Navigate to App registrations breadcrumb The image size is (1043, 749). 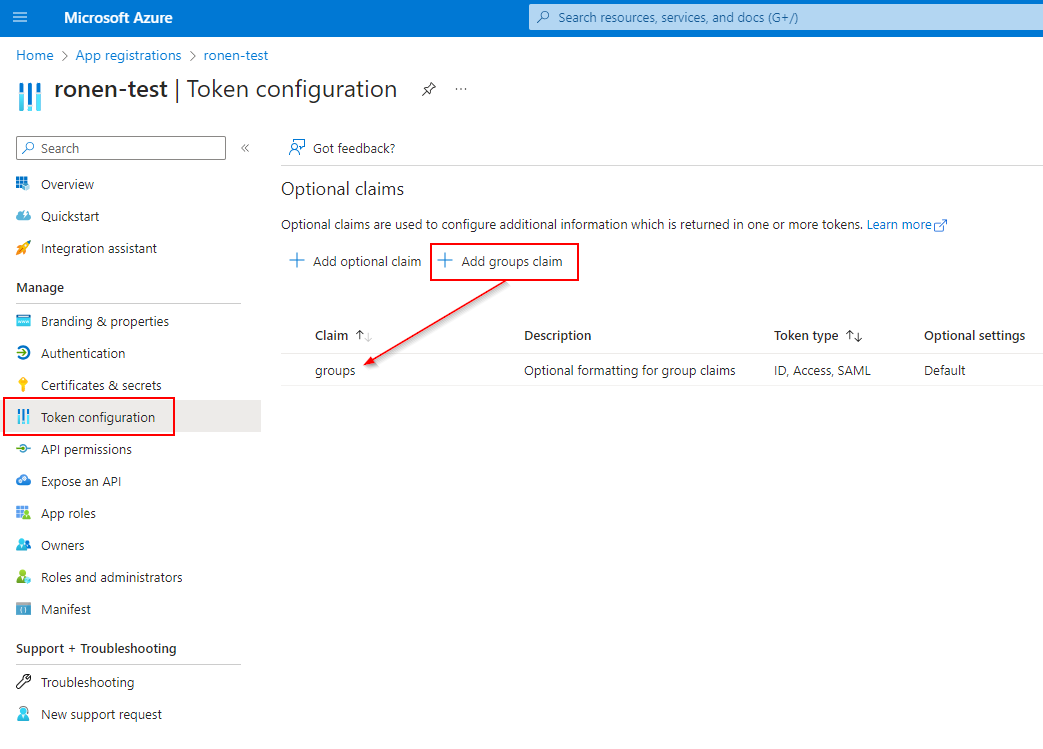tap(128, 56)
